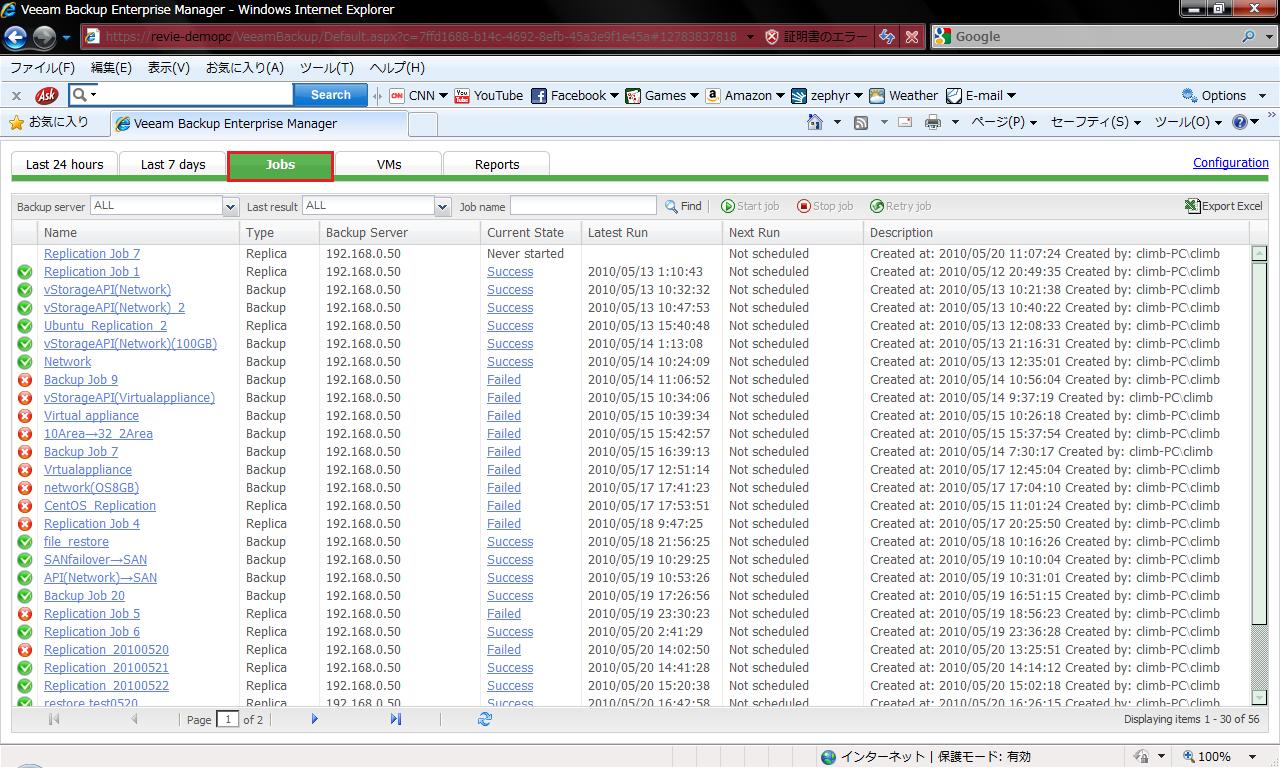Click the page number input field

pyautogui.click(x=228, y=719)
